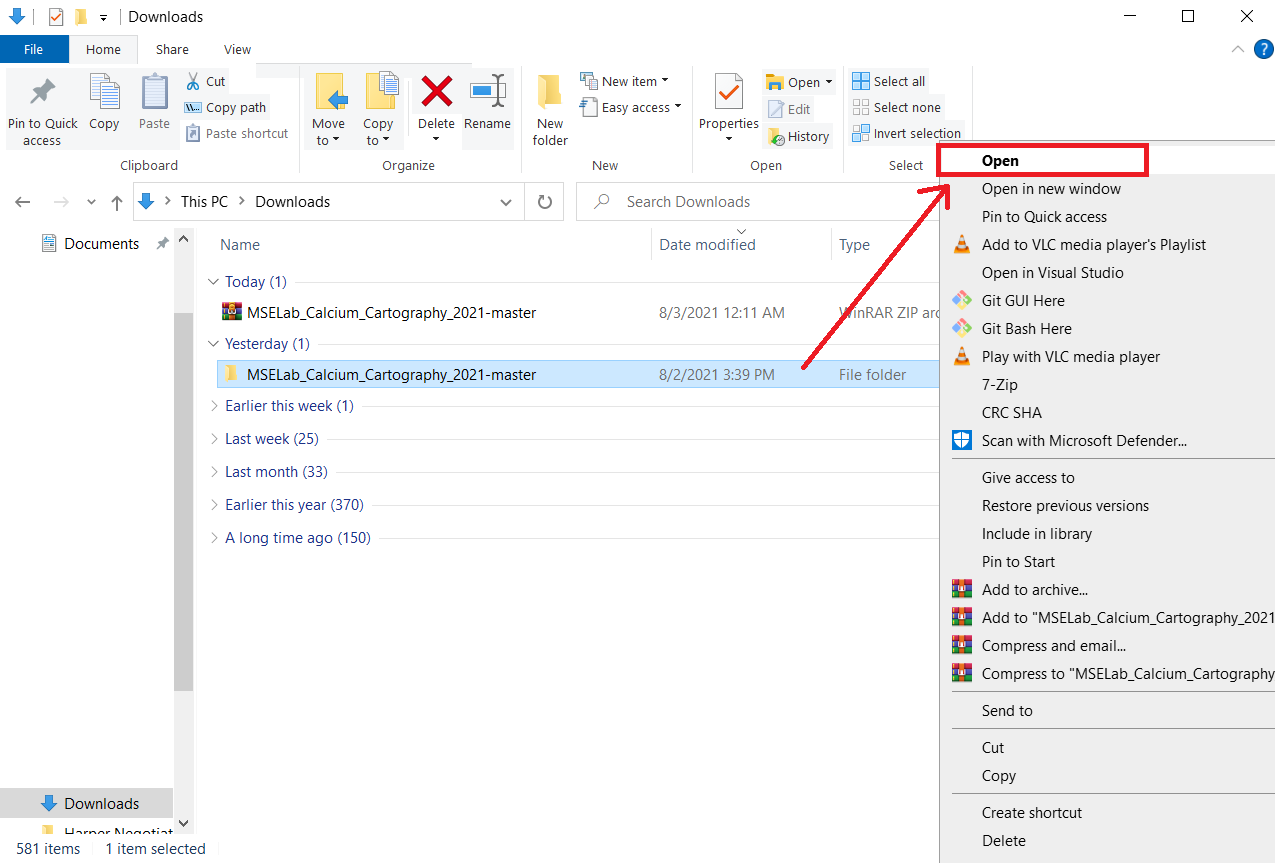Click the Rename icon in ribbon
1275x863 pixels.
point(487,92)
